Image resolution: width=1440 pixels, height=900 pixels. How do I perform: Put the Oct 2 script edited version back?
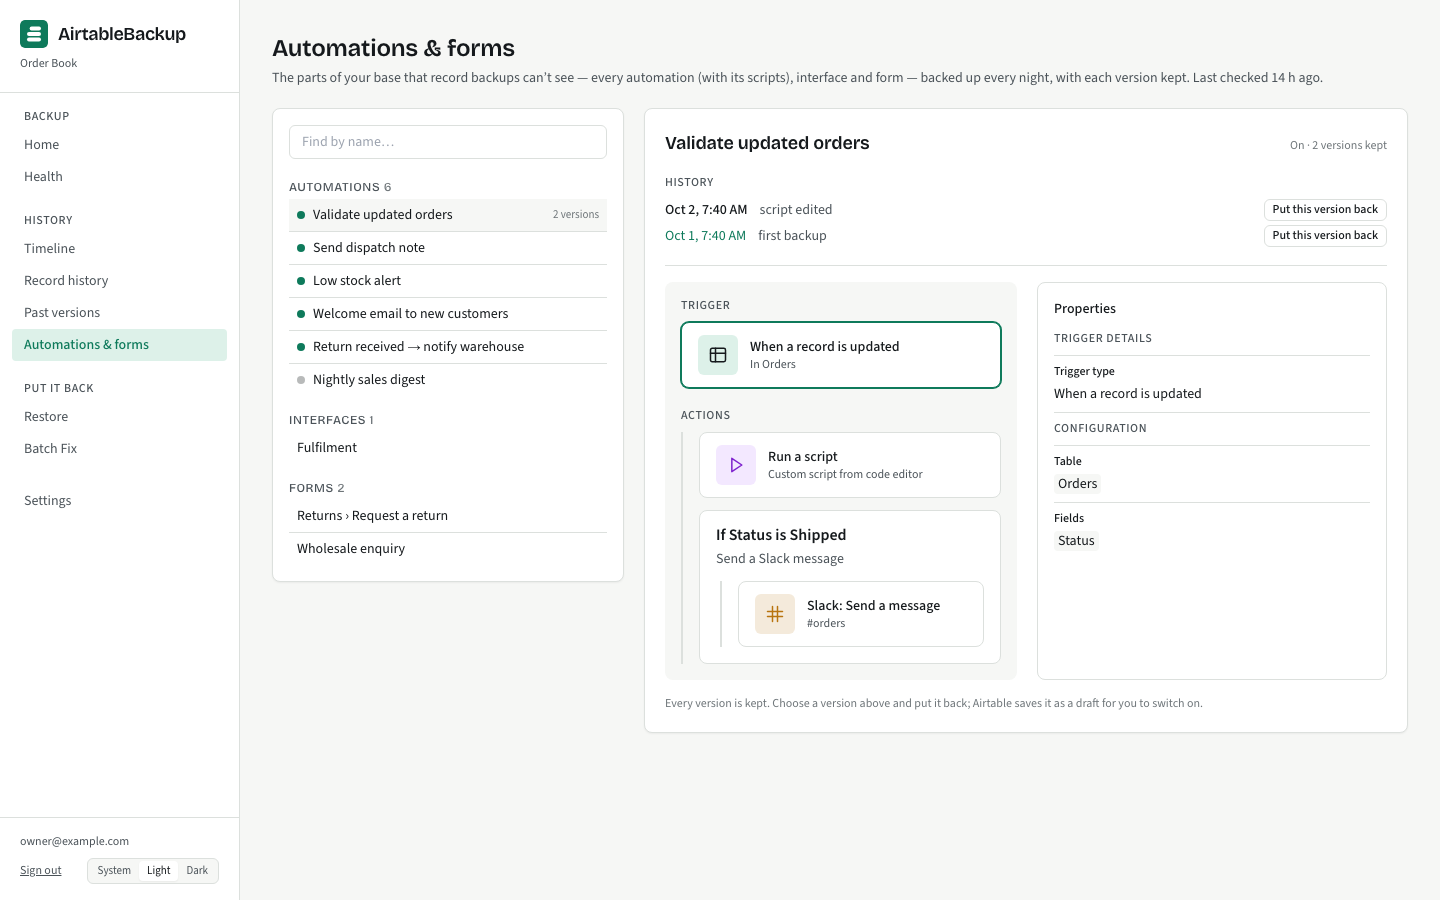click(x=1325, y=210)
